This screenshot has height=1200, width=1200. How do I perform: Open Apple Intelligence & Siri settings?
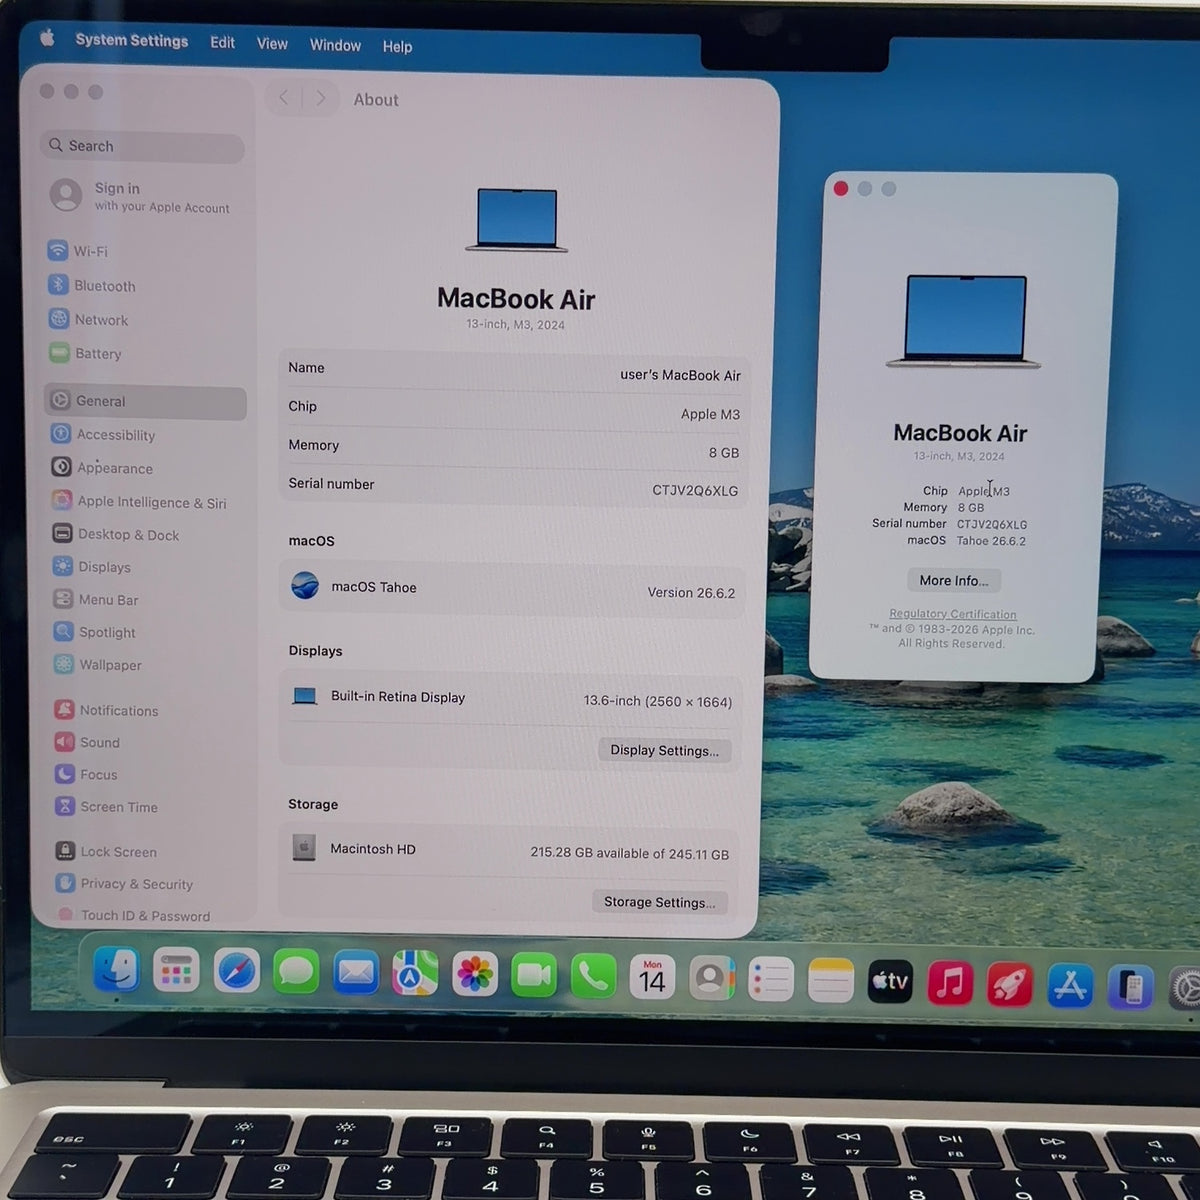tap(139, 501)
